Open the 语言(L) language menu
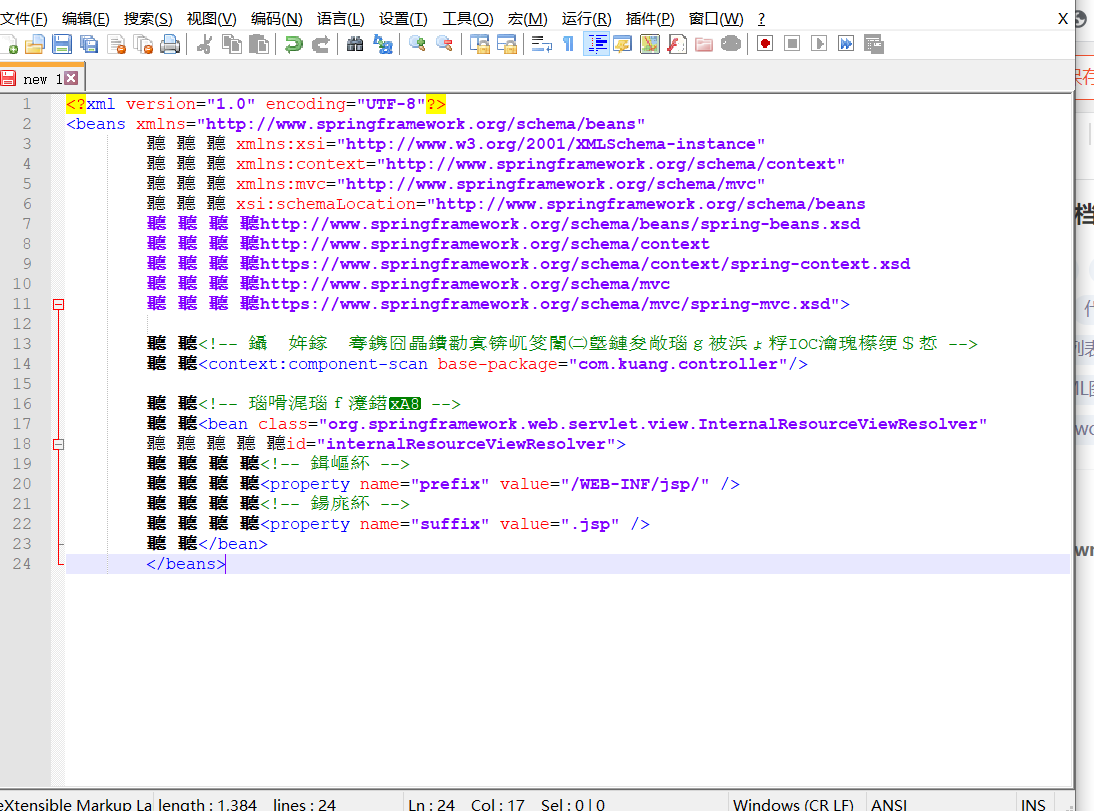 340,18
